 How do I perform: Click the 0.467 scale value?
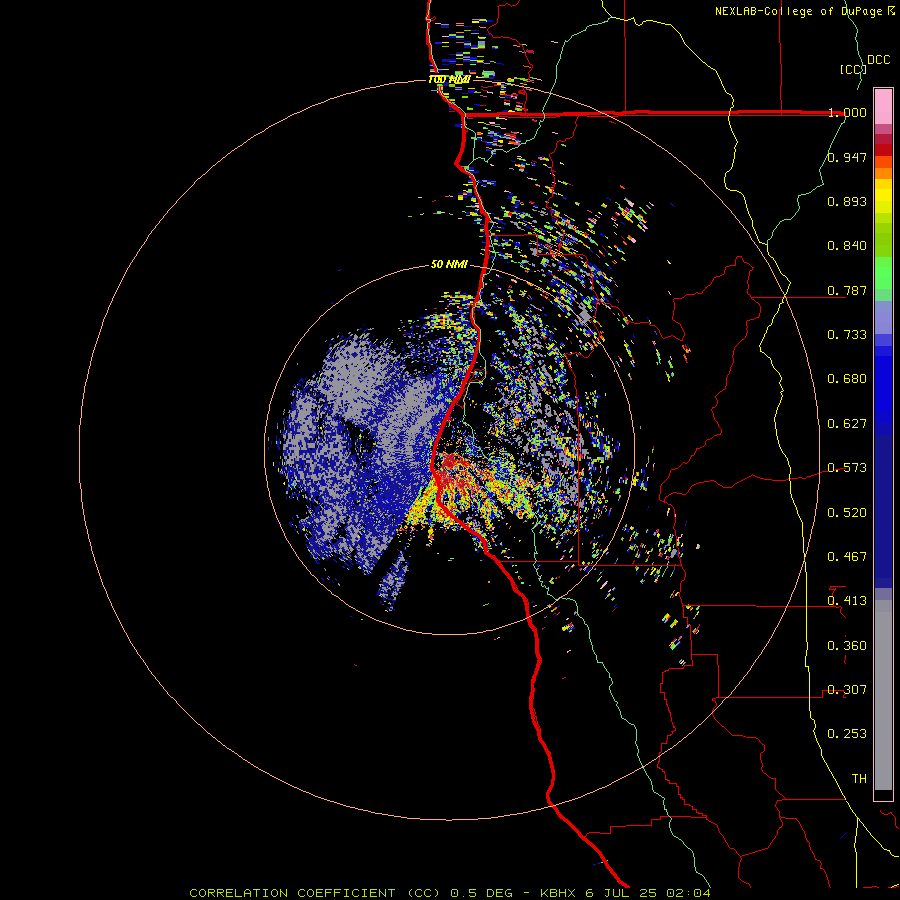point(847,557)
